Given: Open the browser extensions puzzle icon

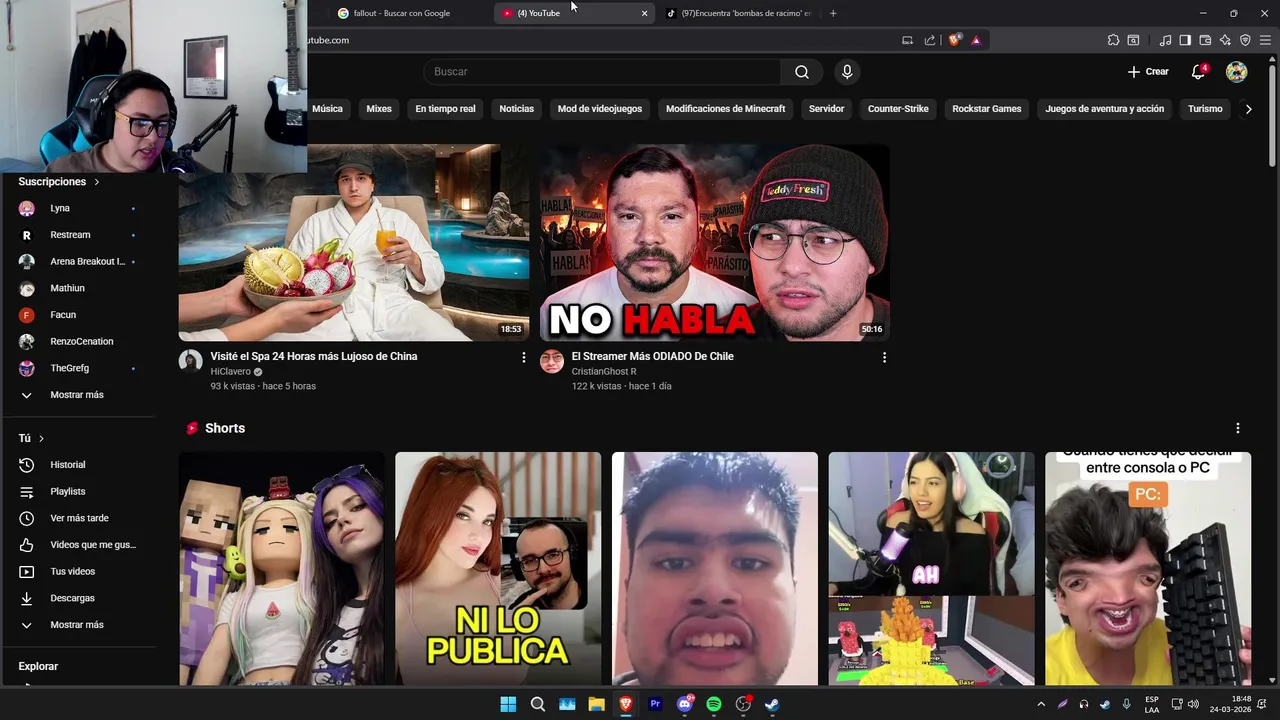Looking at the screenshot, I should tap(1113, 40).
